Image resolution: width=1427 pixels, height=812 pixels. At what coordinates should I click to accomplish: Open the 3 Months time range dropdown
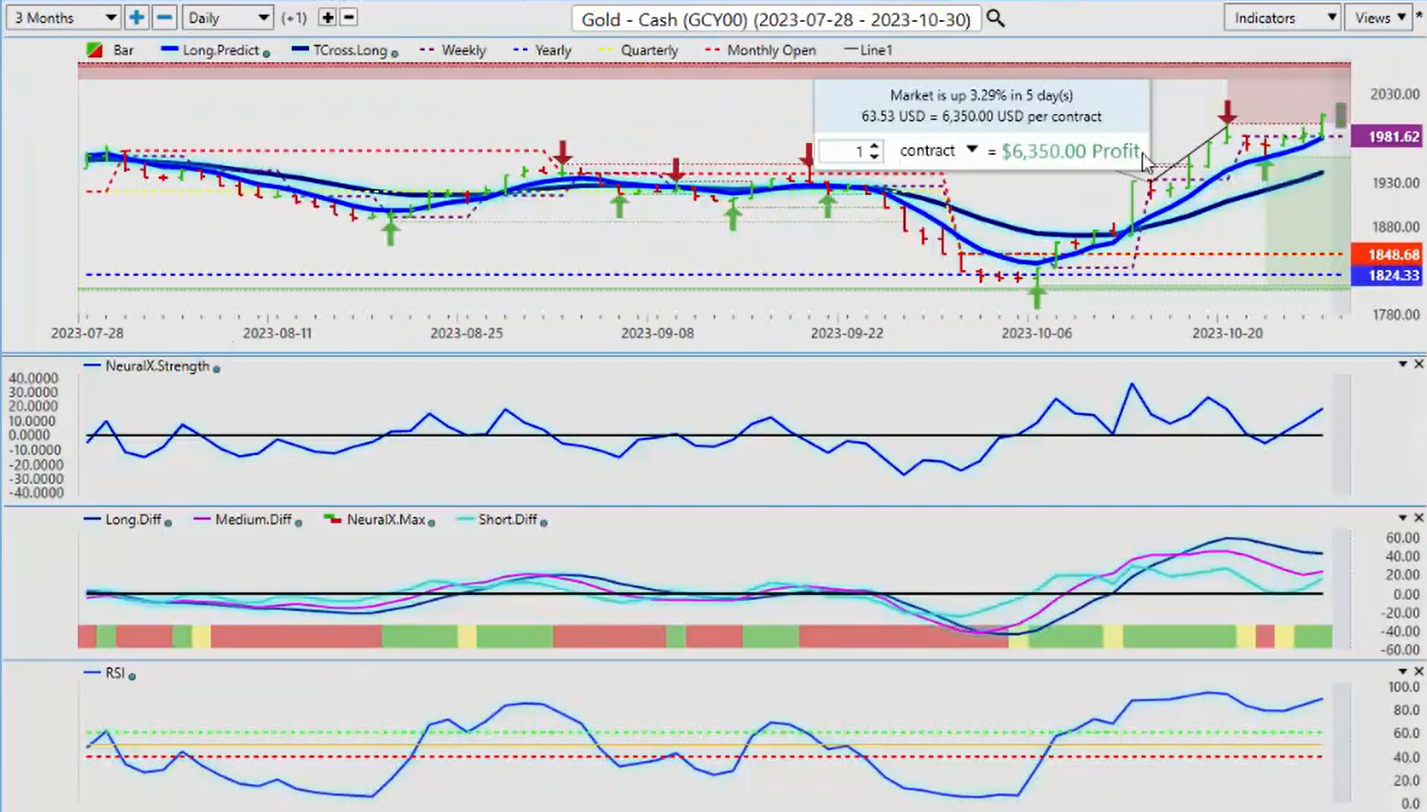click(62, 17)
